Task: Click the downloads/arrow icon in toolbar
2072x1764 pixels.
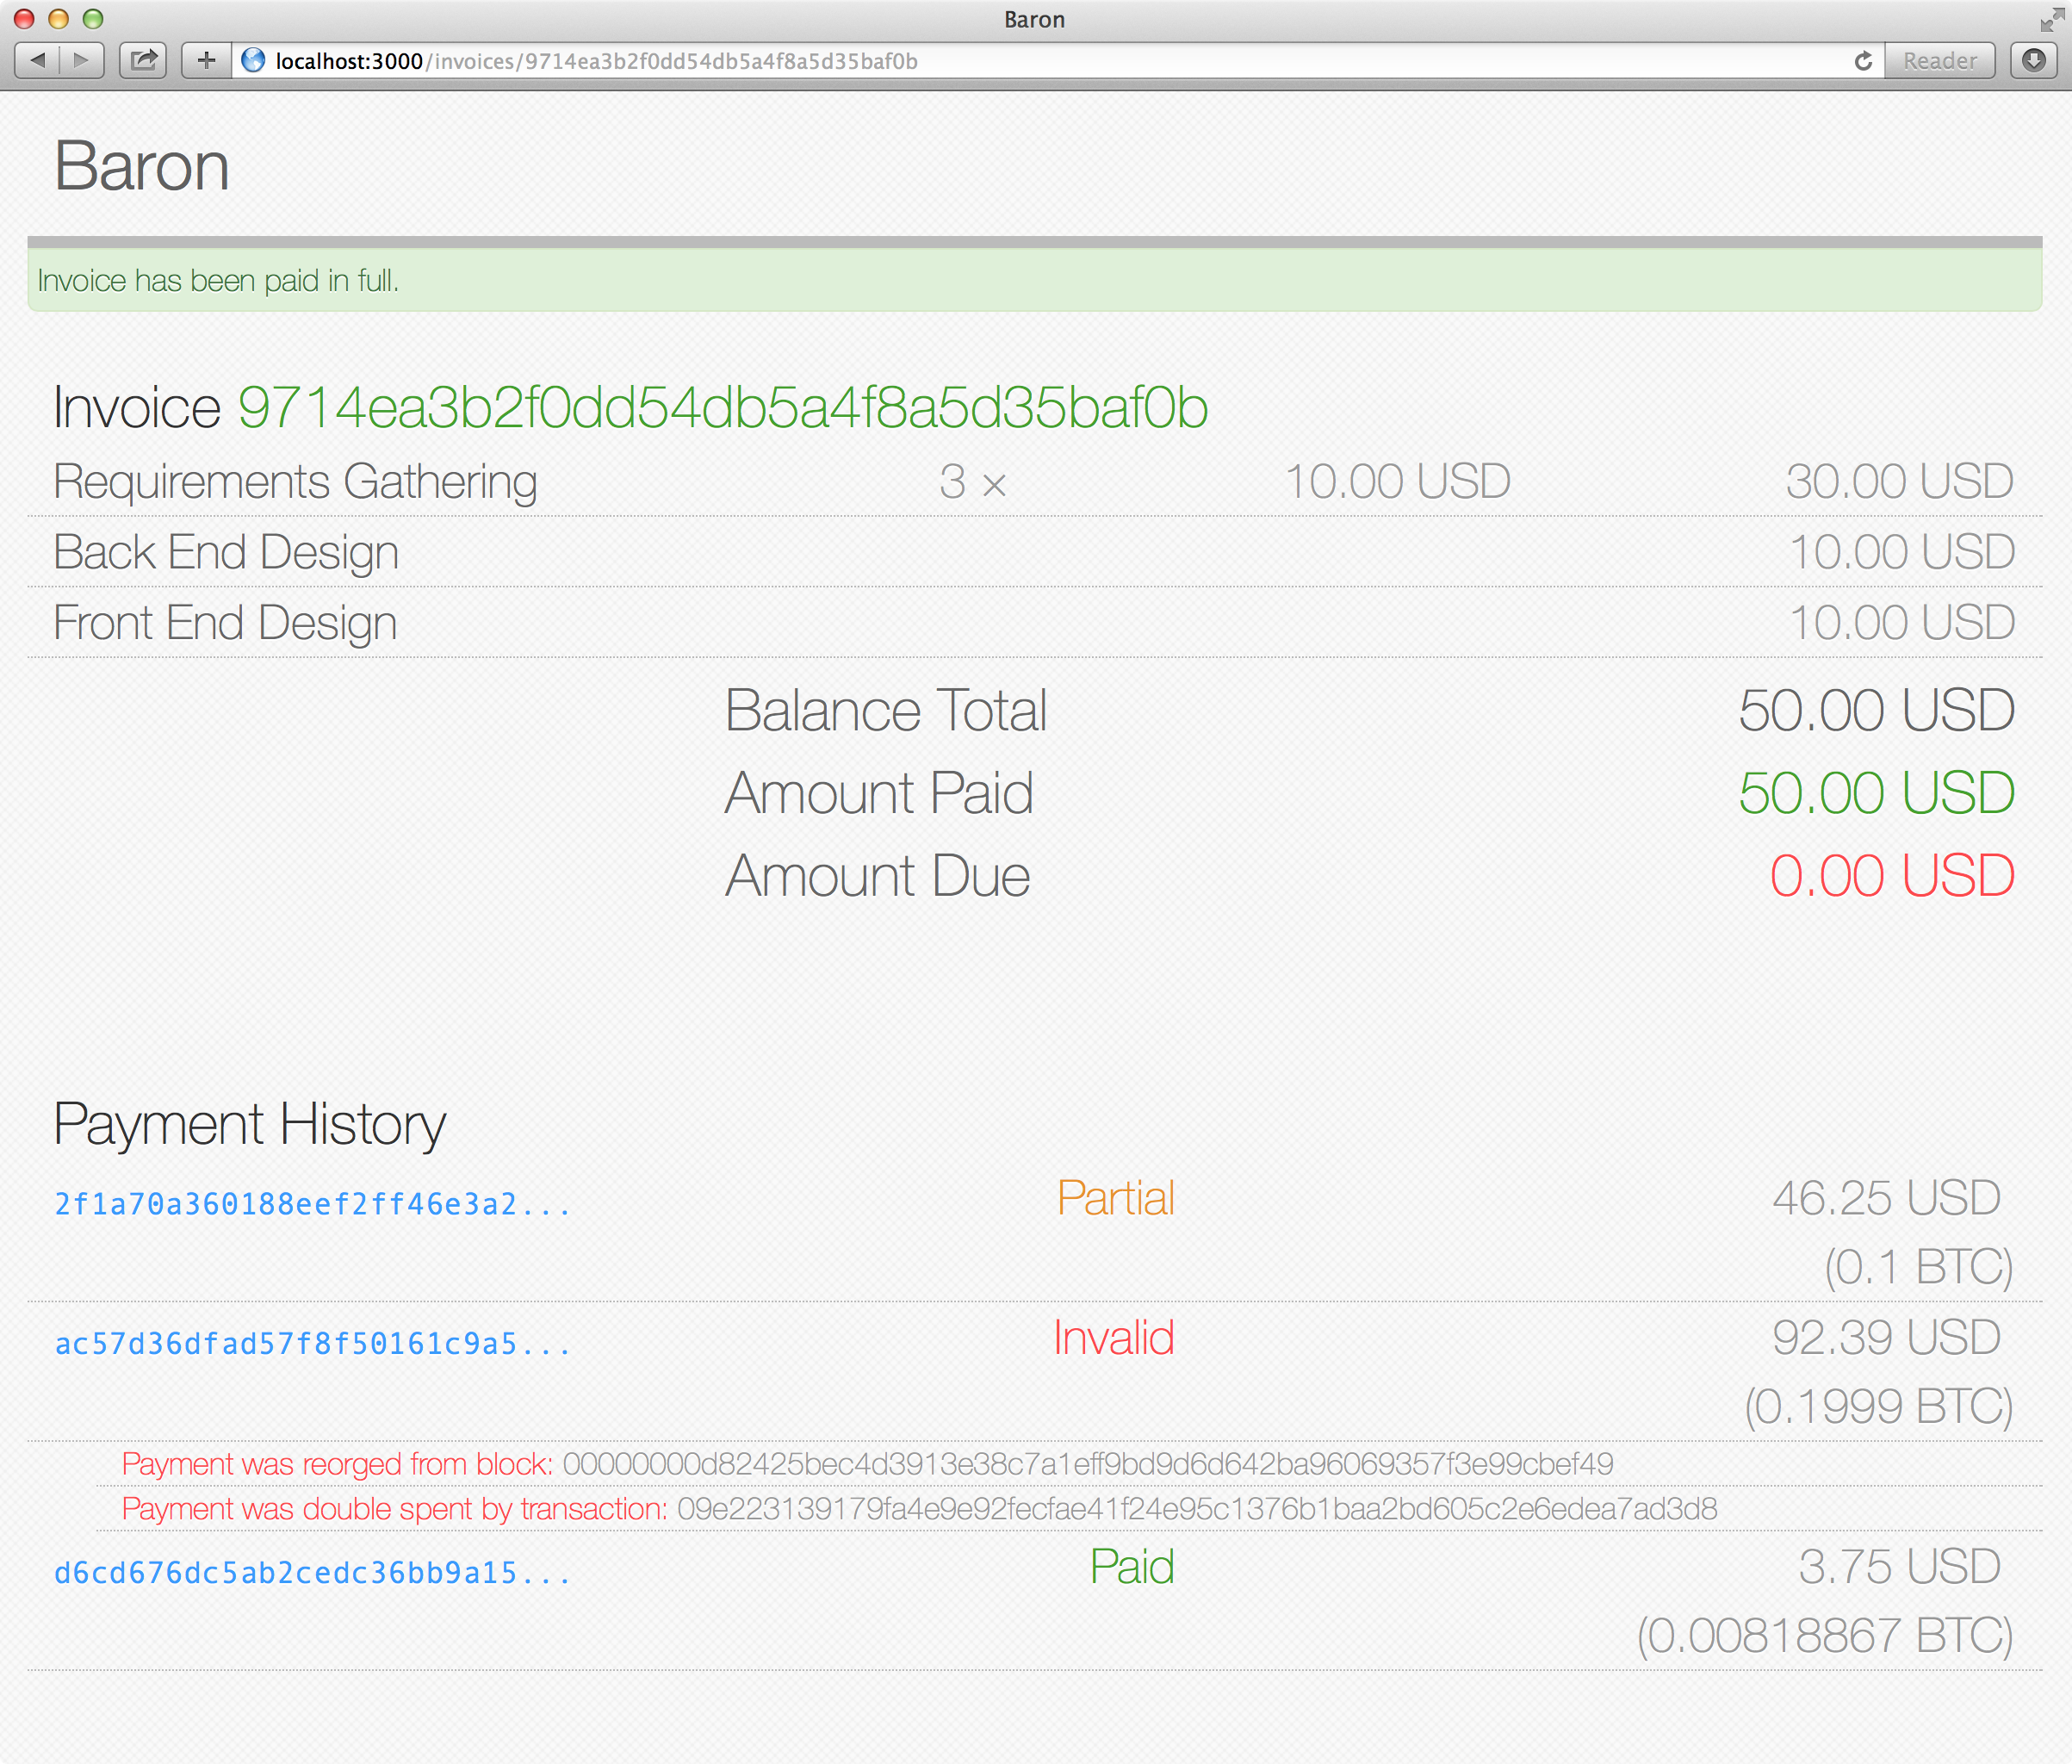Action: [2033, 59]
